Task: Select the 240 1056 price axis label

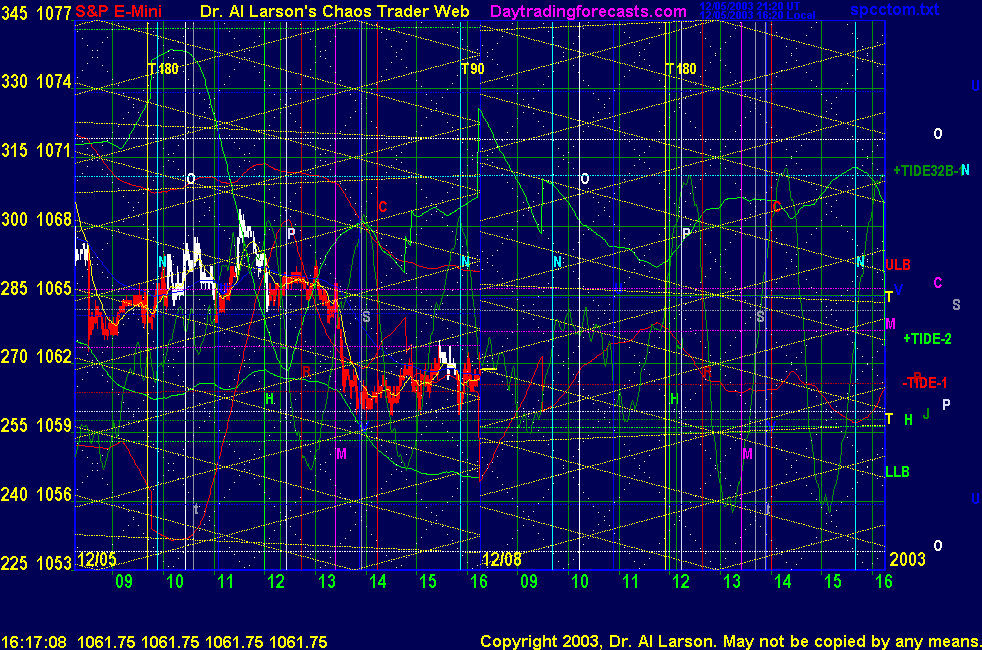Action: coord(36,494)
